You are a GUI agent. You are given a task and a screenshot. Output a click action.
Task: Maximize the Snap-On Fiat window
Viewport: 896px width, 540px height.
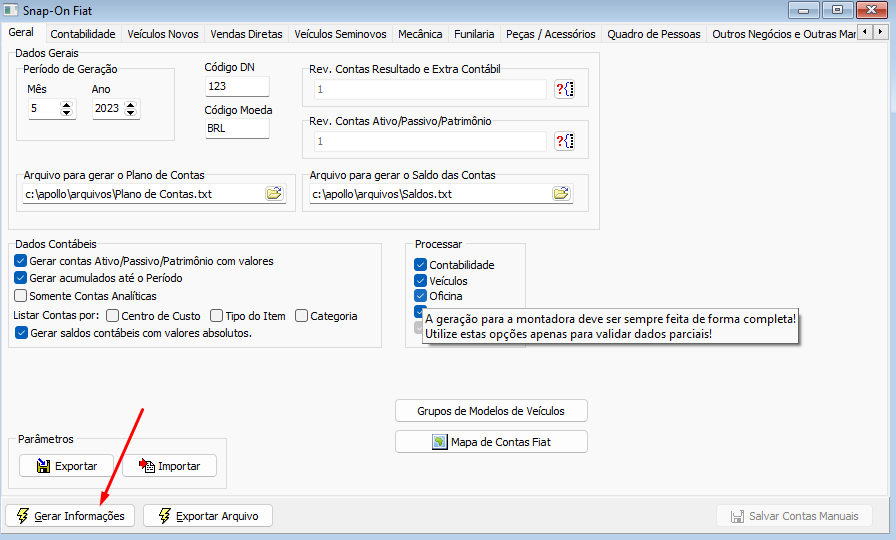tap(838, 10)
